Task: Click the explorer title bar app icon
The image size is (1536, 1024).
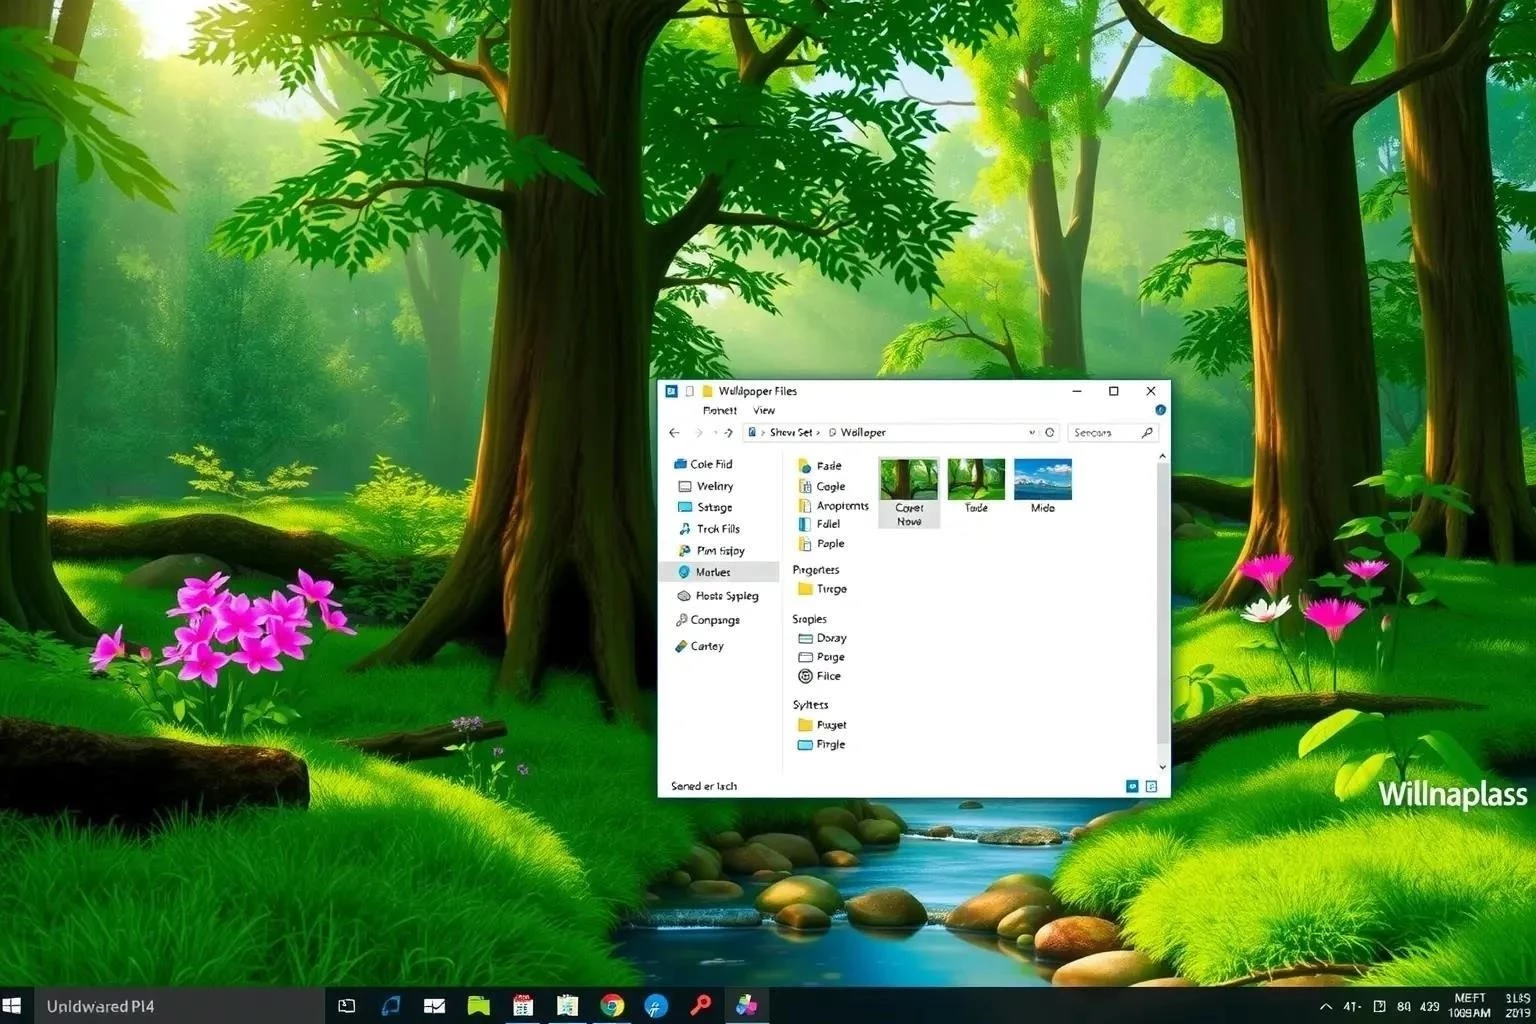Action: click(x=672, y=391)
